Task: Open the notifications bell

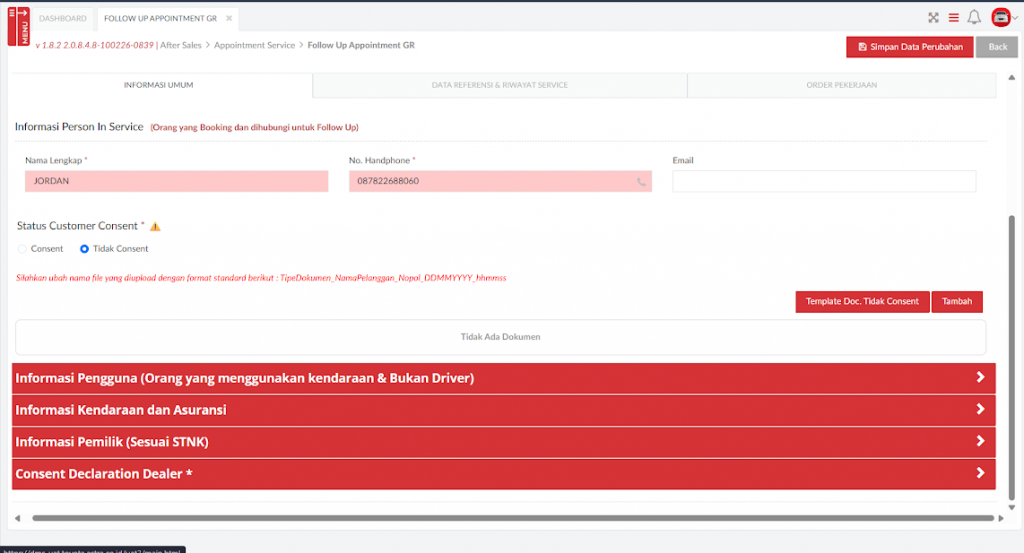Action: [x=973, y=18]
